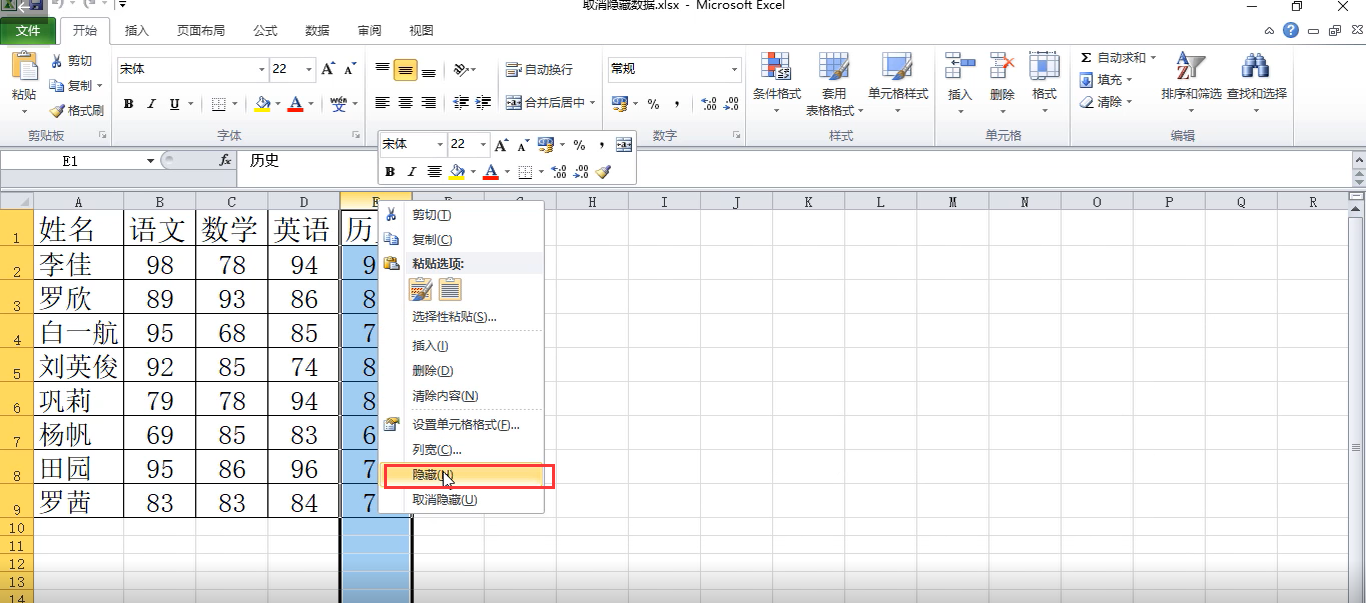Toggle Bold in the floating mini toolbar

[x=390, y=172]
